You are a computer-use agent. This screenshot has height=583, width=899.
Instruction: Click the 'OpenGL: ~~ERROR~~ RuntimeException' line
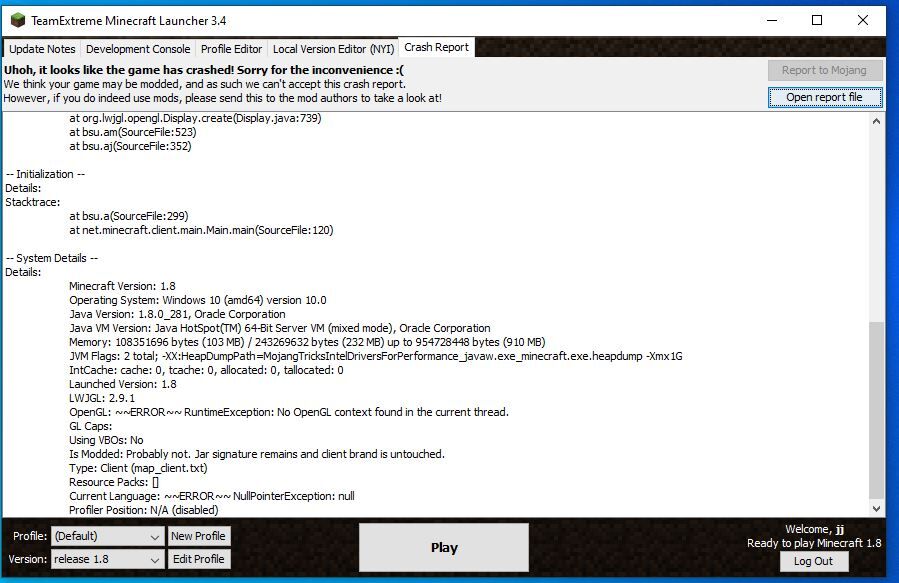pyautogui.click(x=289, y=412)
